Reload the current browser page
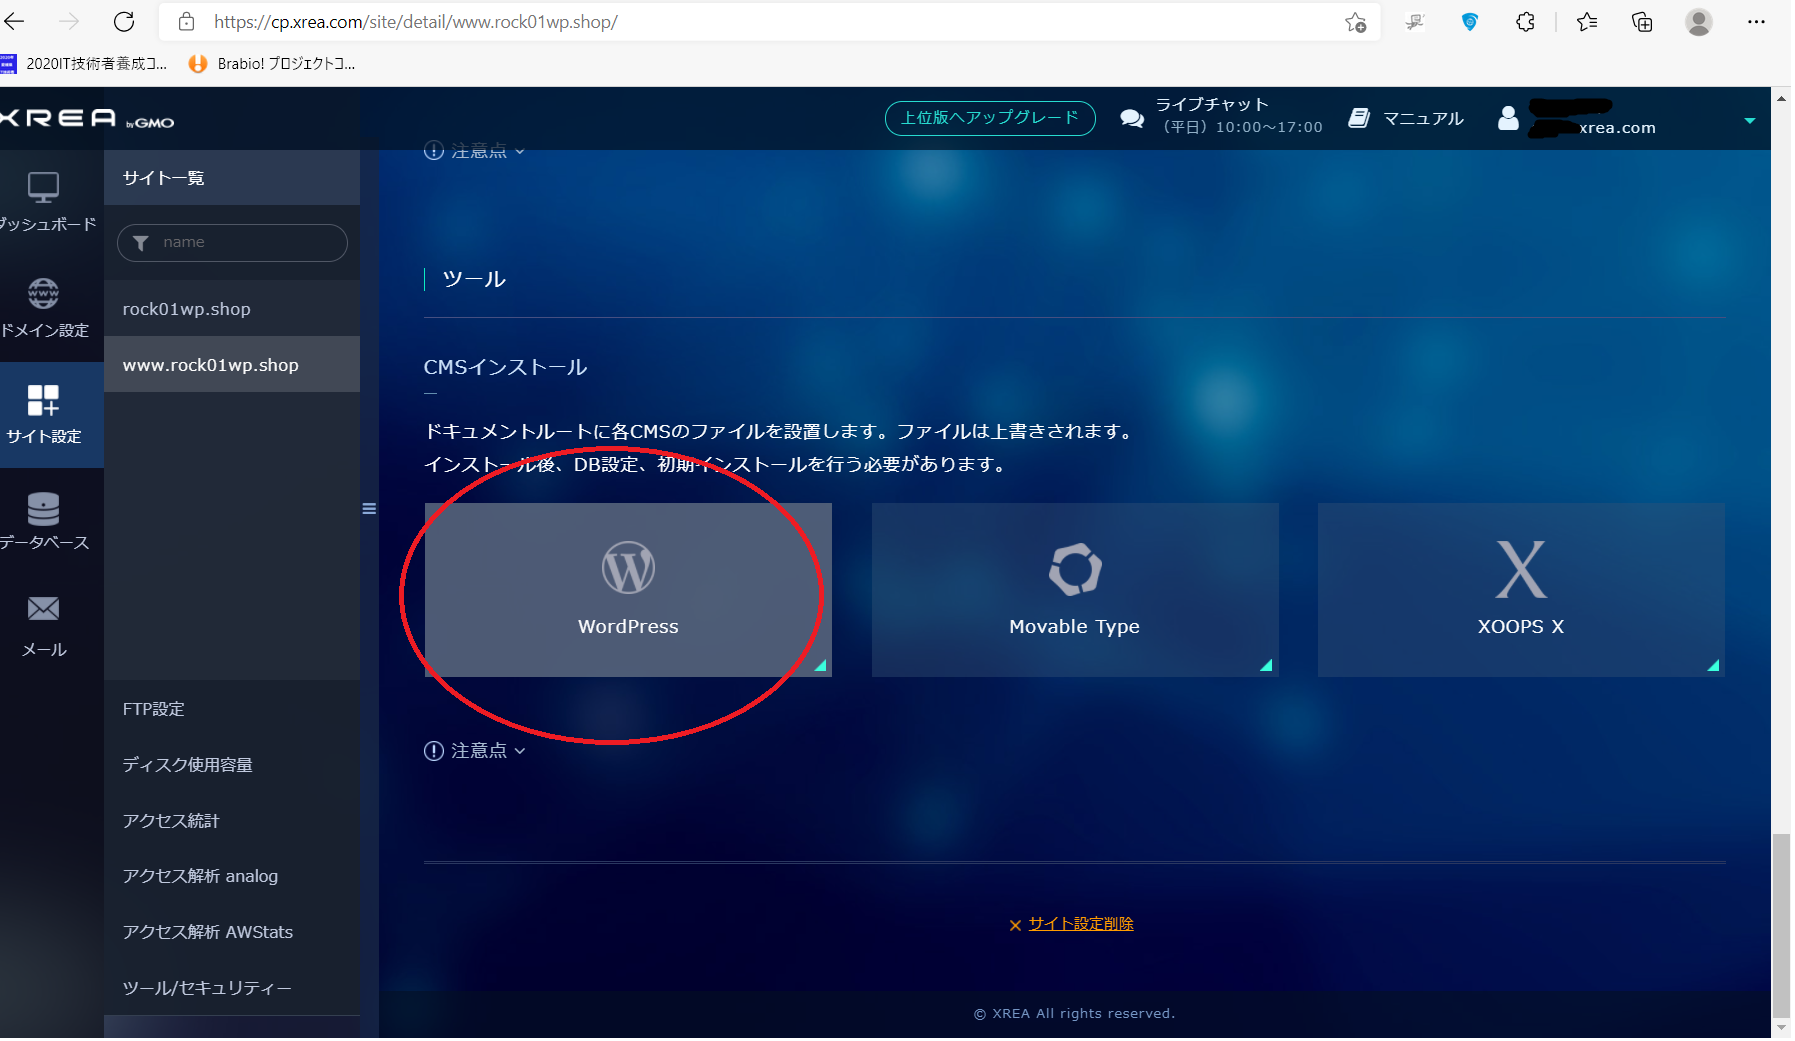This screenshot has width=1795, height=1041. tap(124, 22)
